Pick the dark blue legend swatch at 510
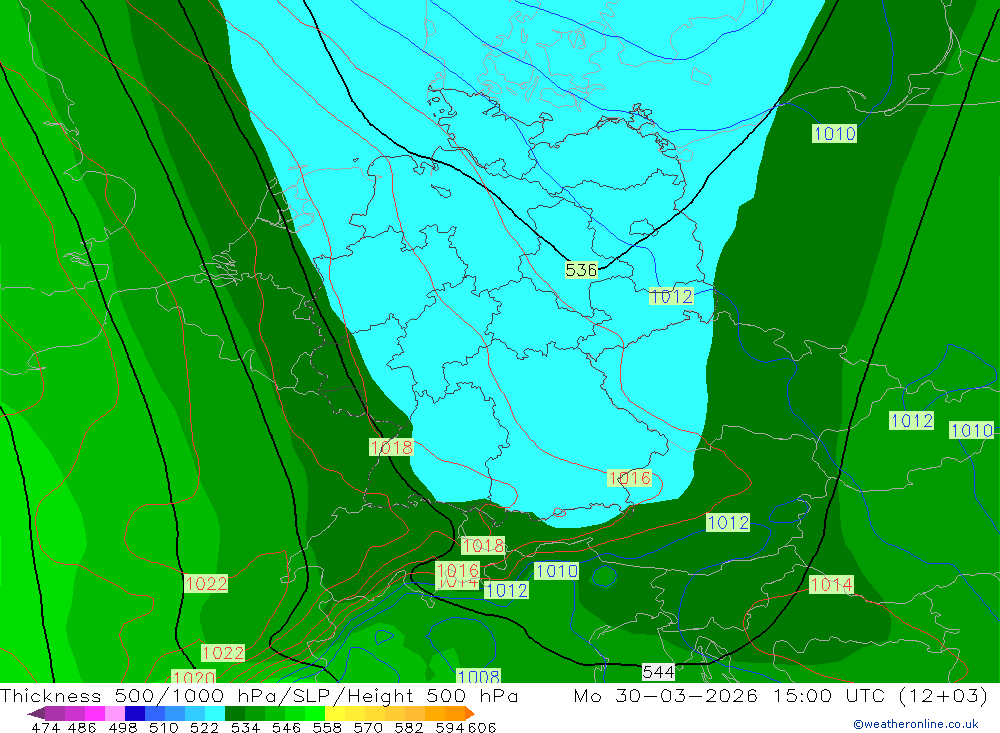The height and width of the screenshot is (733, 1000). [135, 713]
